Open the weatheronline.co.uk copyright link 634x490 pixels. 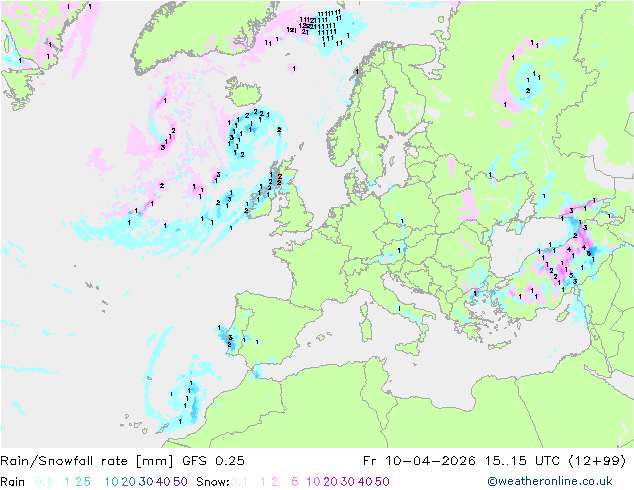(550, 481)
